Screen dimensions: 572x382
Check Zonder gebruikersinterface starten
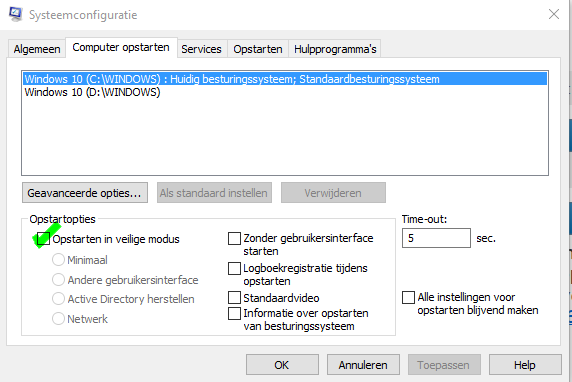point(234,238)
